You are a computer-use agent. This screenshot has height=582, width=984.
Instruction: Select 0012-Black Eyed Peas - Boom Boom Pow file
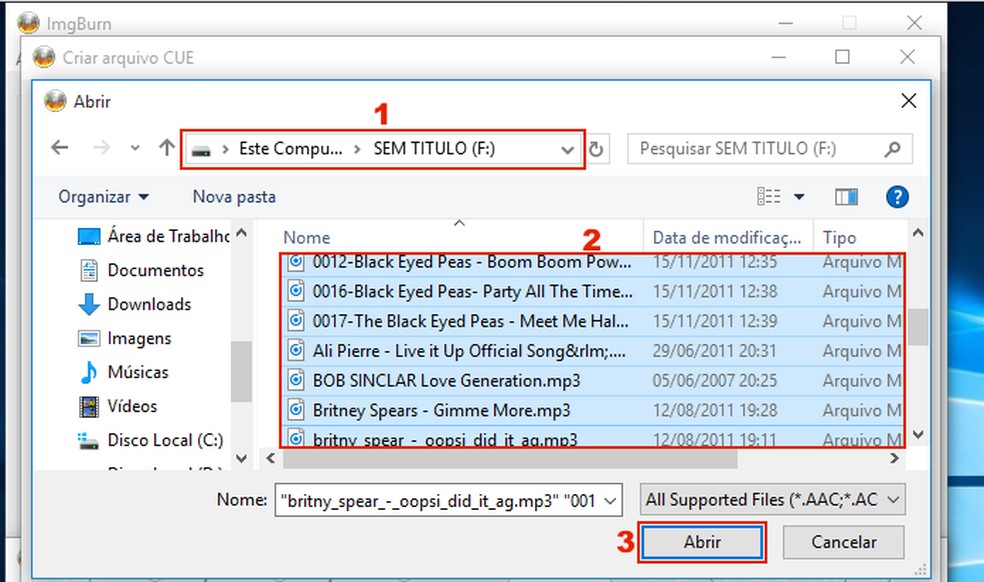point(472,262)
